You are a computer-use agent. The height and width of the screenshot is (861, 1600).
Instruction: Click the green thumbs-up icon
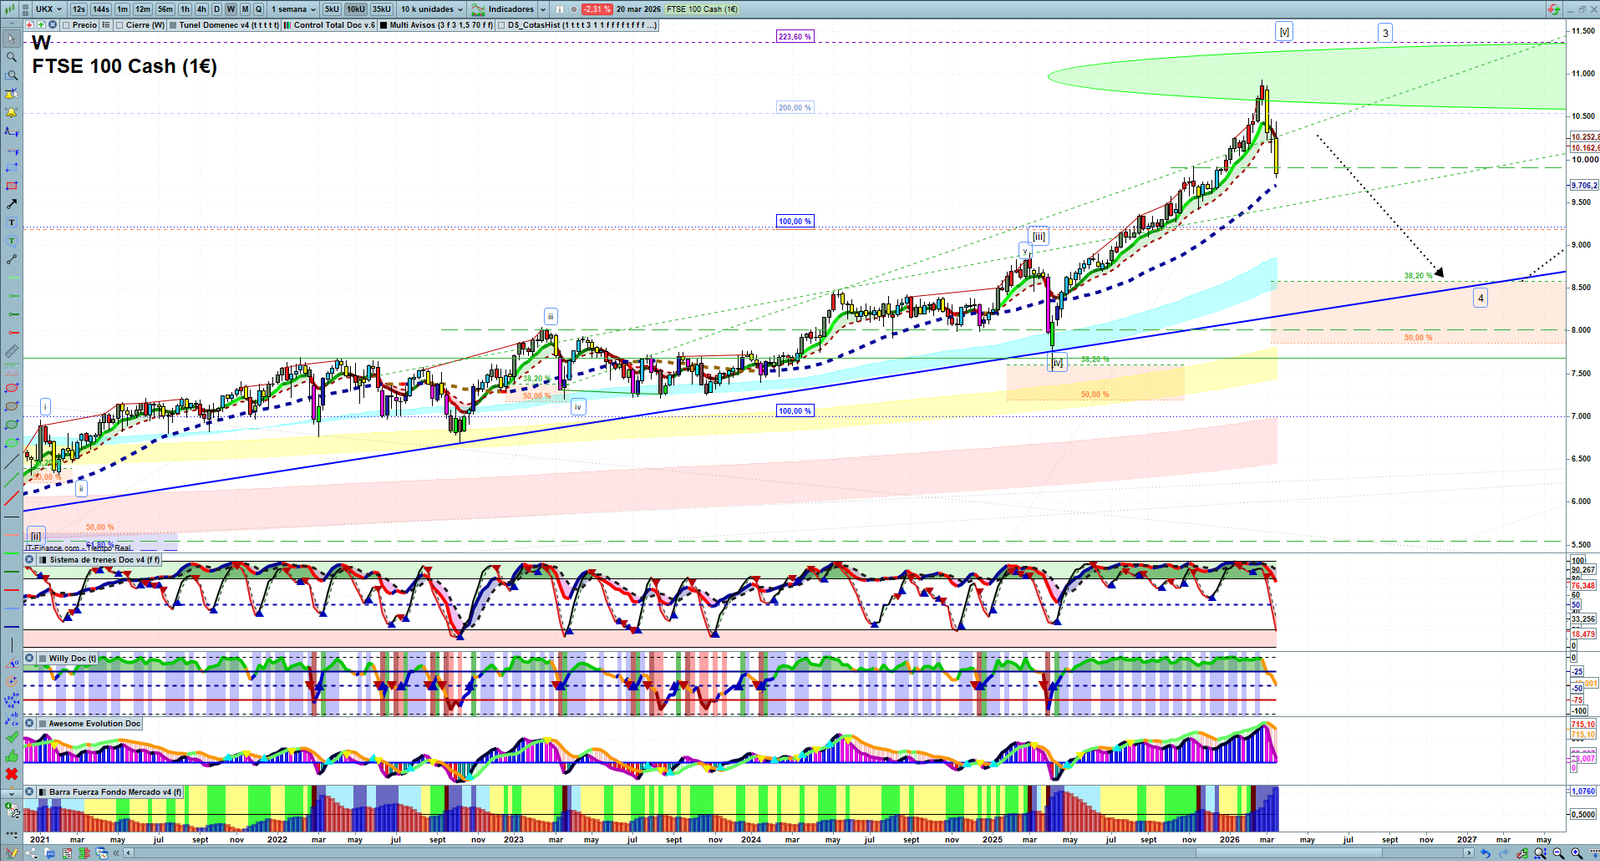(12, 756)
